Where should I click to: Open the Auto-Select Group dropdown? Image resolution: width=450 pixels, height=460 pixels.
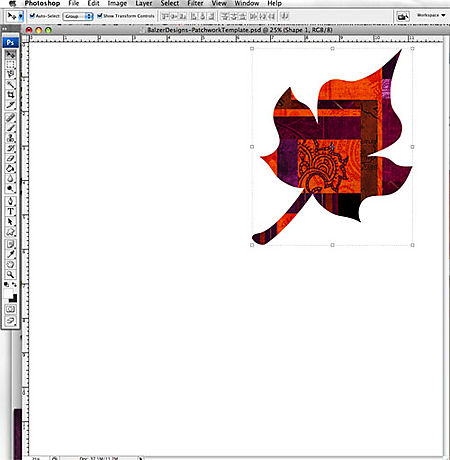78,16
